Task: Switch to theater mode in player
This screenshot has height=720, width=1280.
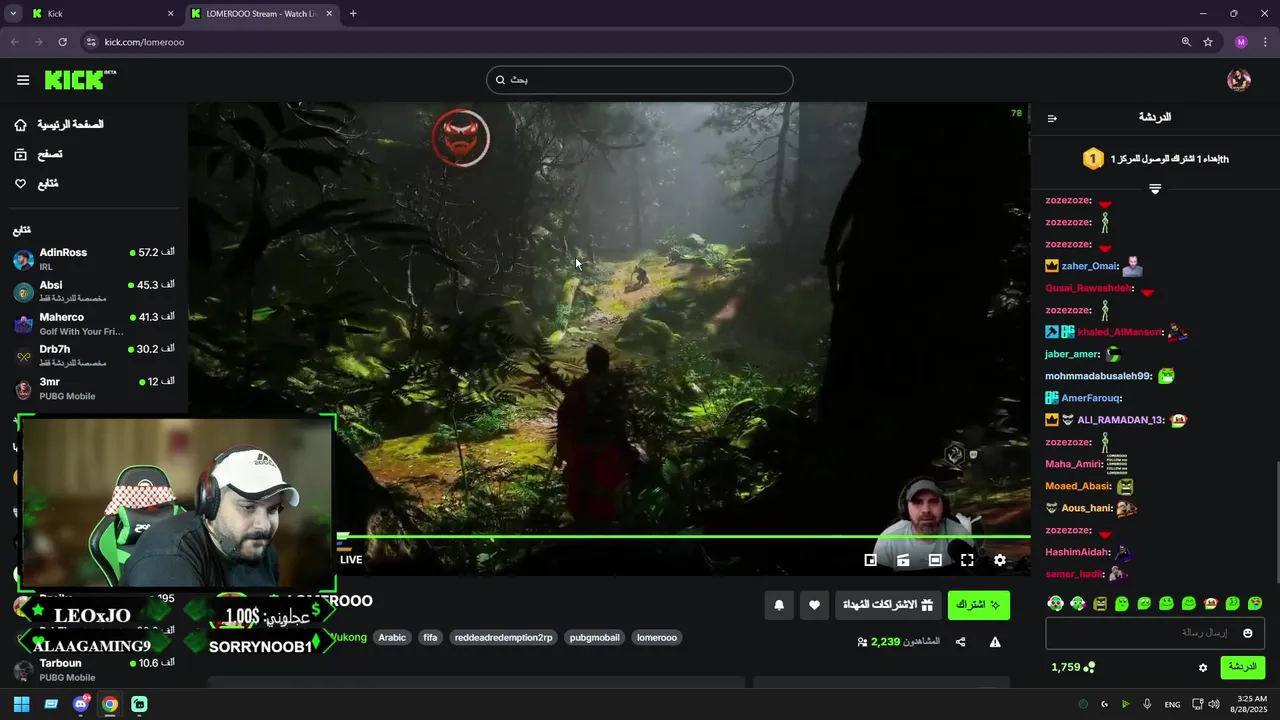Action: click(x=935, y=560)
